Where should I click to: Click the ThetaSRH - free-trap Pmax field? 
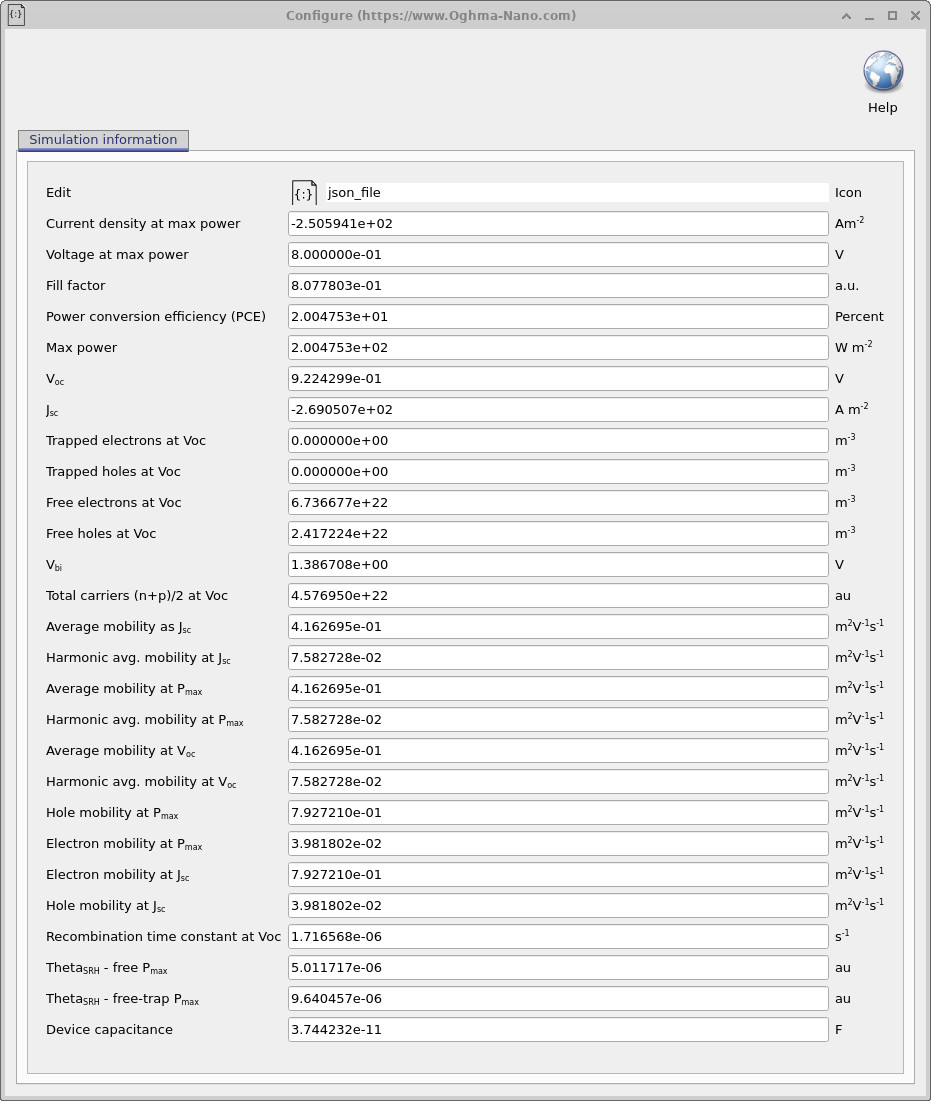pyautogui.click(x=558, y=998)
